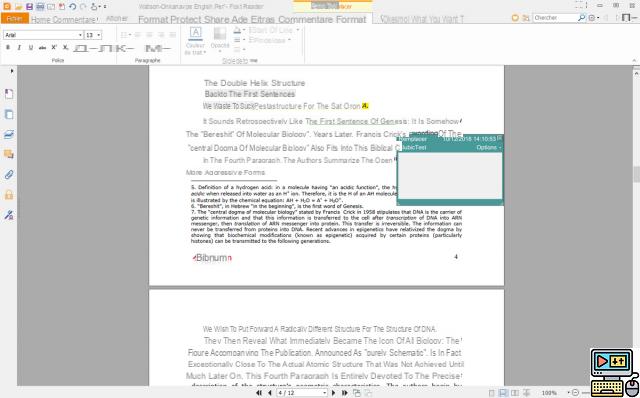Toggle strikethrough formatting
Screen dimensions: 640x398
click(42, 48)
